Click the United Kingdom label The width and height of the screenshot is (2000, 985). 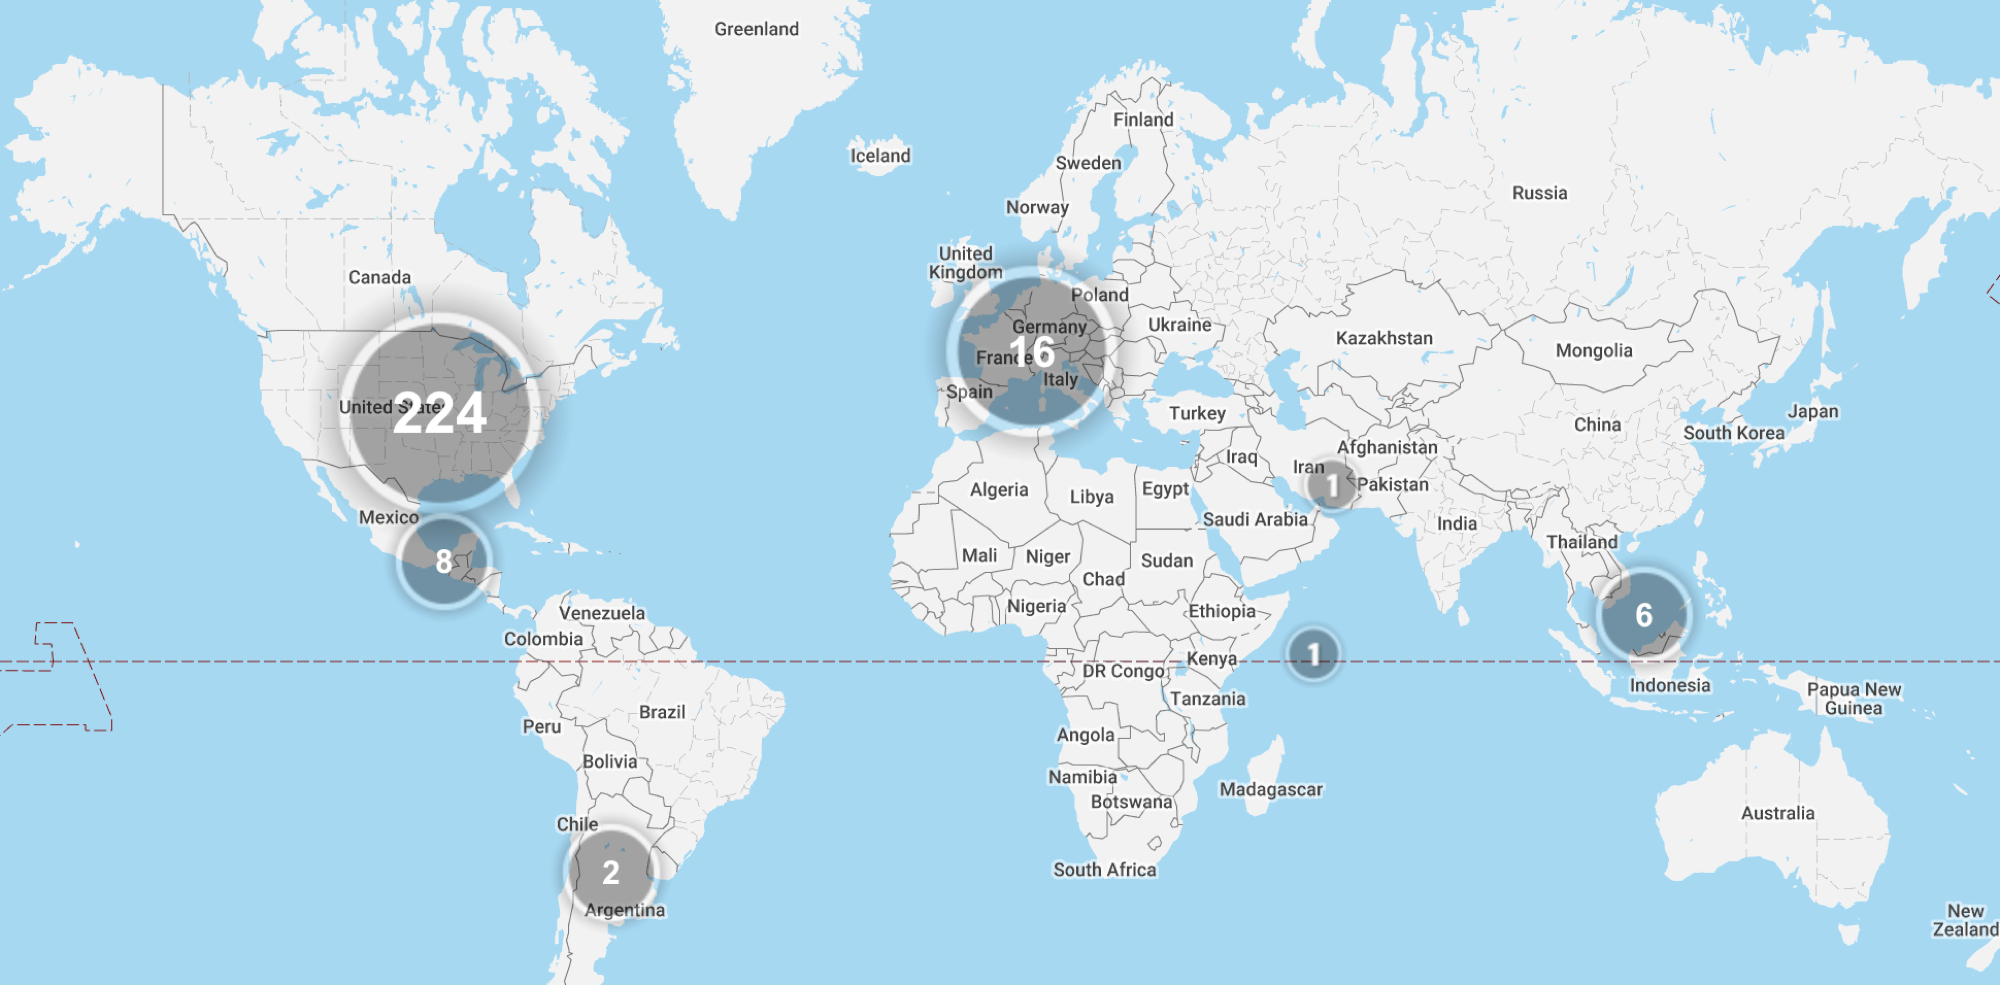[965, 263]
